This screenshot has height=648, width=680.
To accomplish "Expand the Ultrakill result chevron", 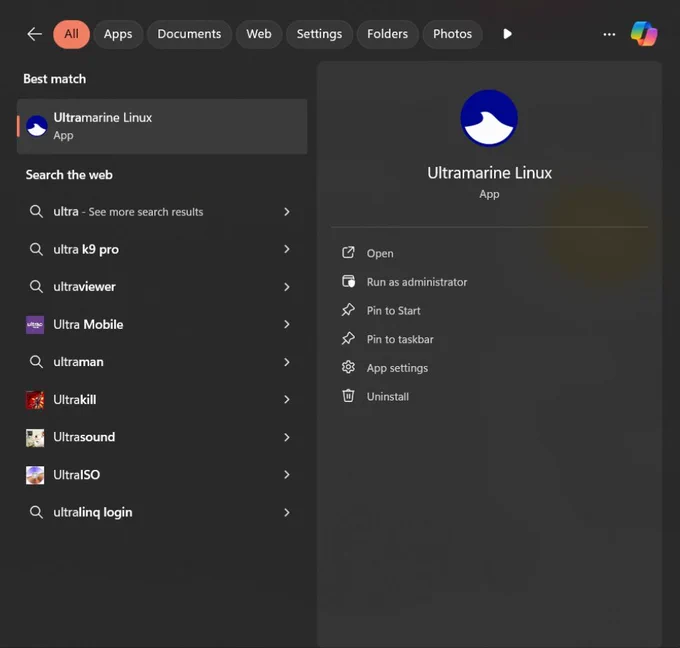I will click(x=287, y=399).
